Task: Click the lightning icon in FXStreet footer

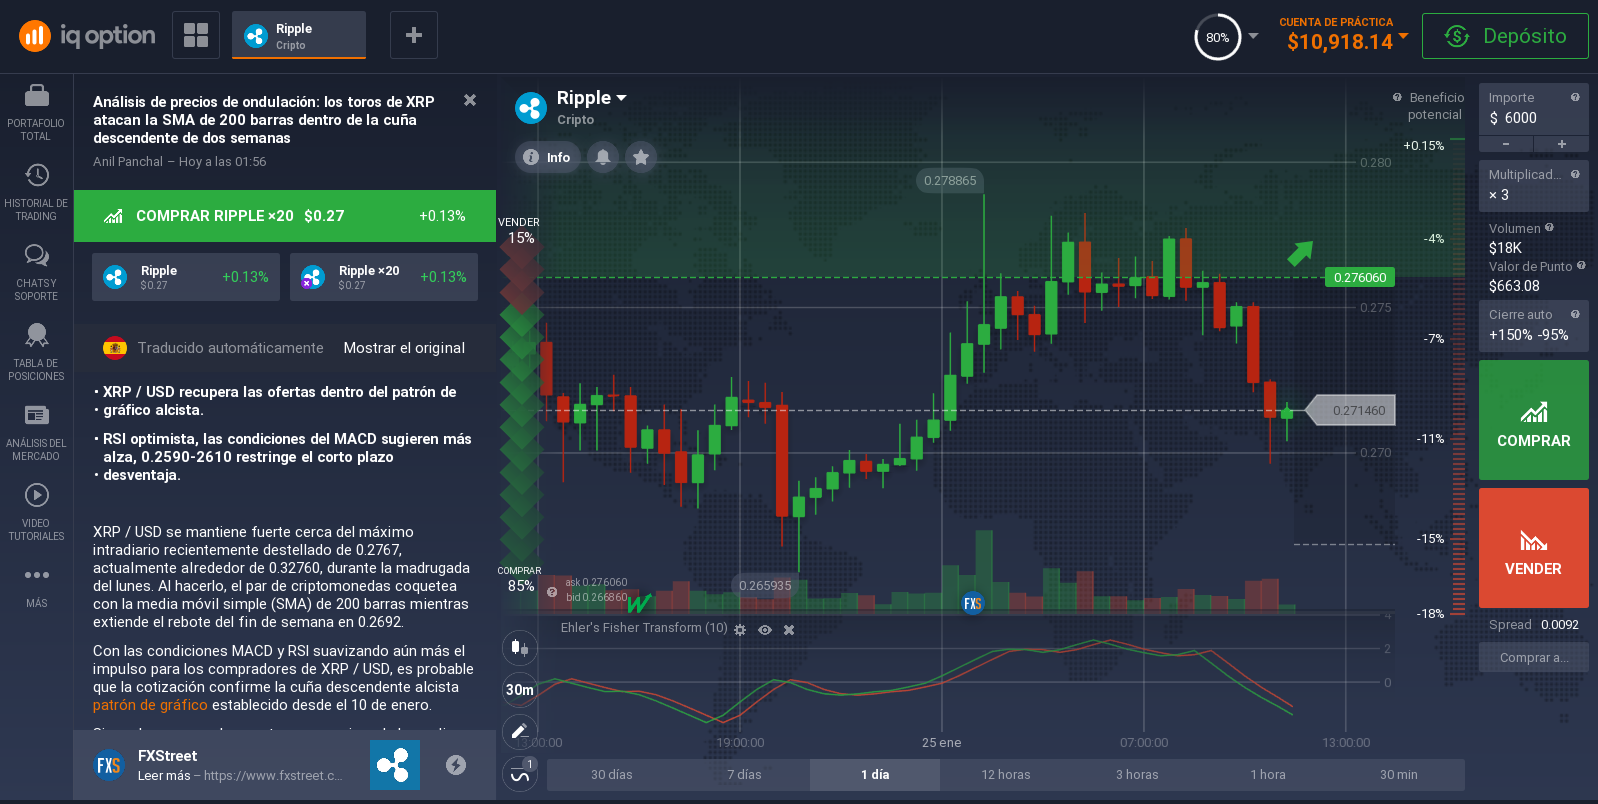Action: click(x=456, y=765)
